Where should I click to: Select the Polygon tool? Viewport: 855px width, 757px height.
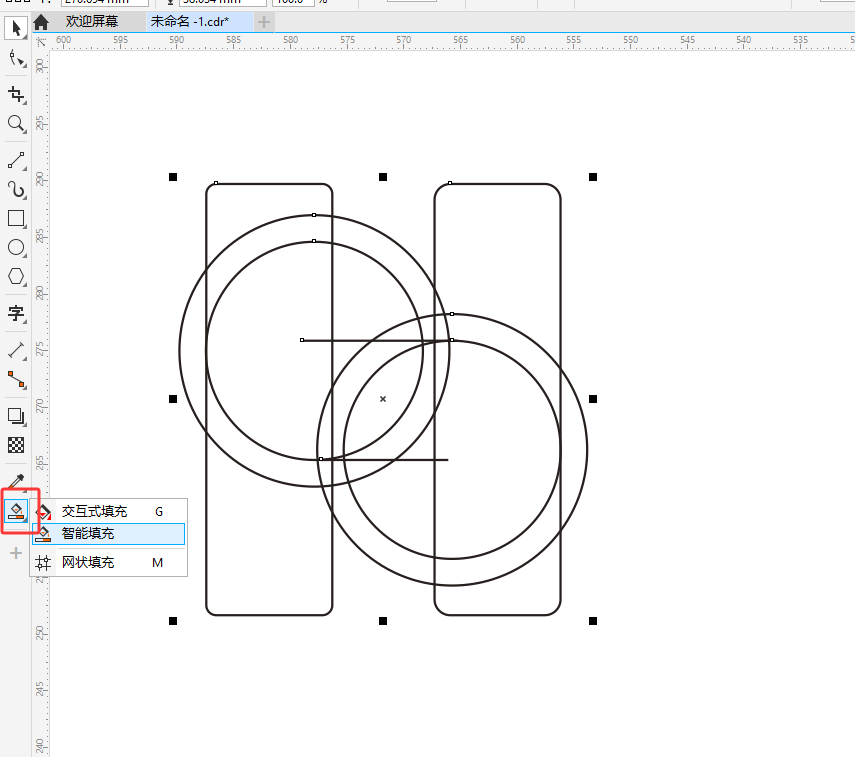point(16,277)
